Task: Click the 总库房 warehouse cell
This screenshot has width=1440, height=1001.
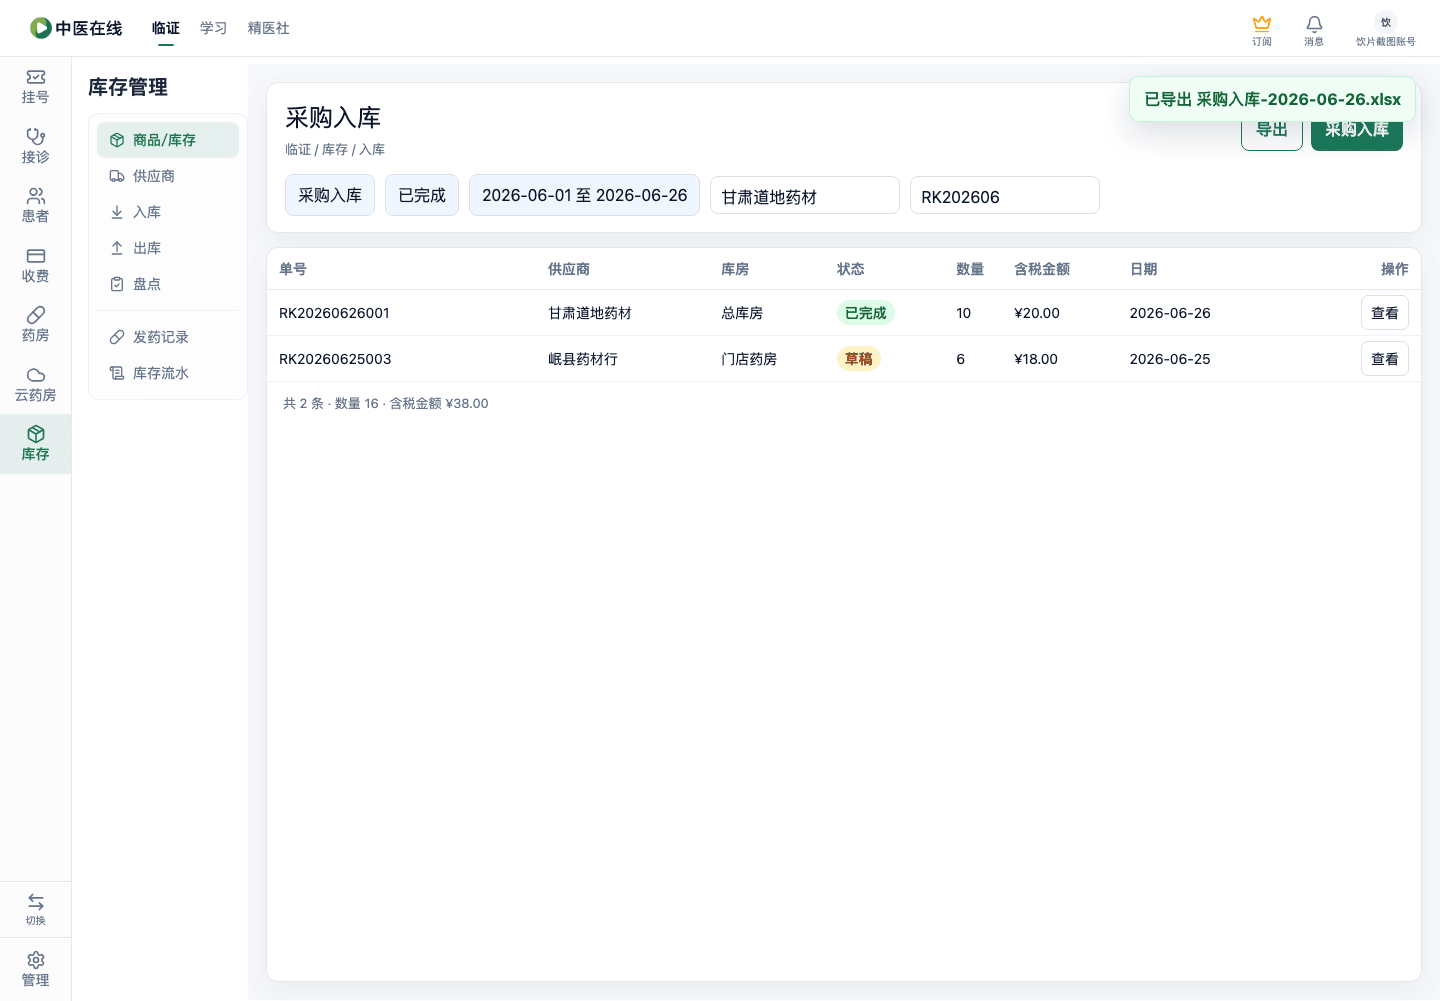Action: coord(742,313)
